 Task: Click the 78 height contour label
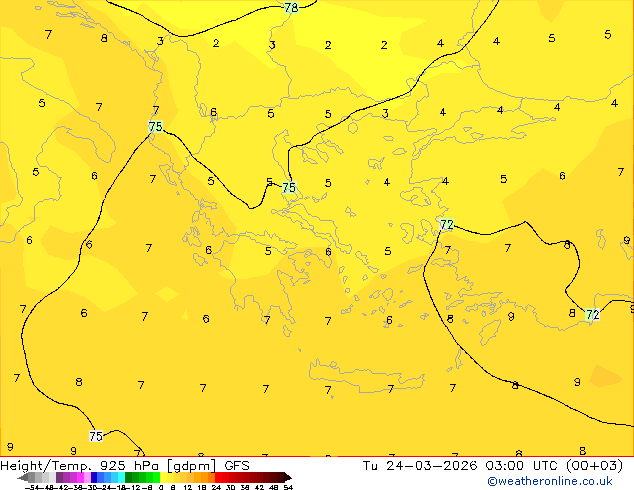[x=291, y=7]
